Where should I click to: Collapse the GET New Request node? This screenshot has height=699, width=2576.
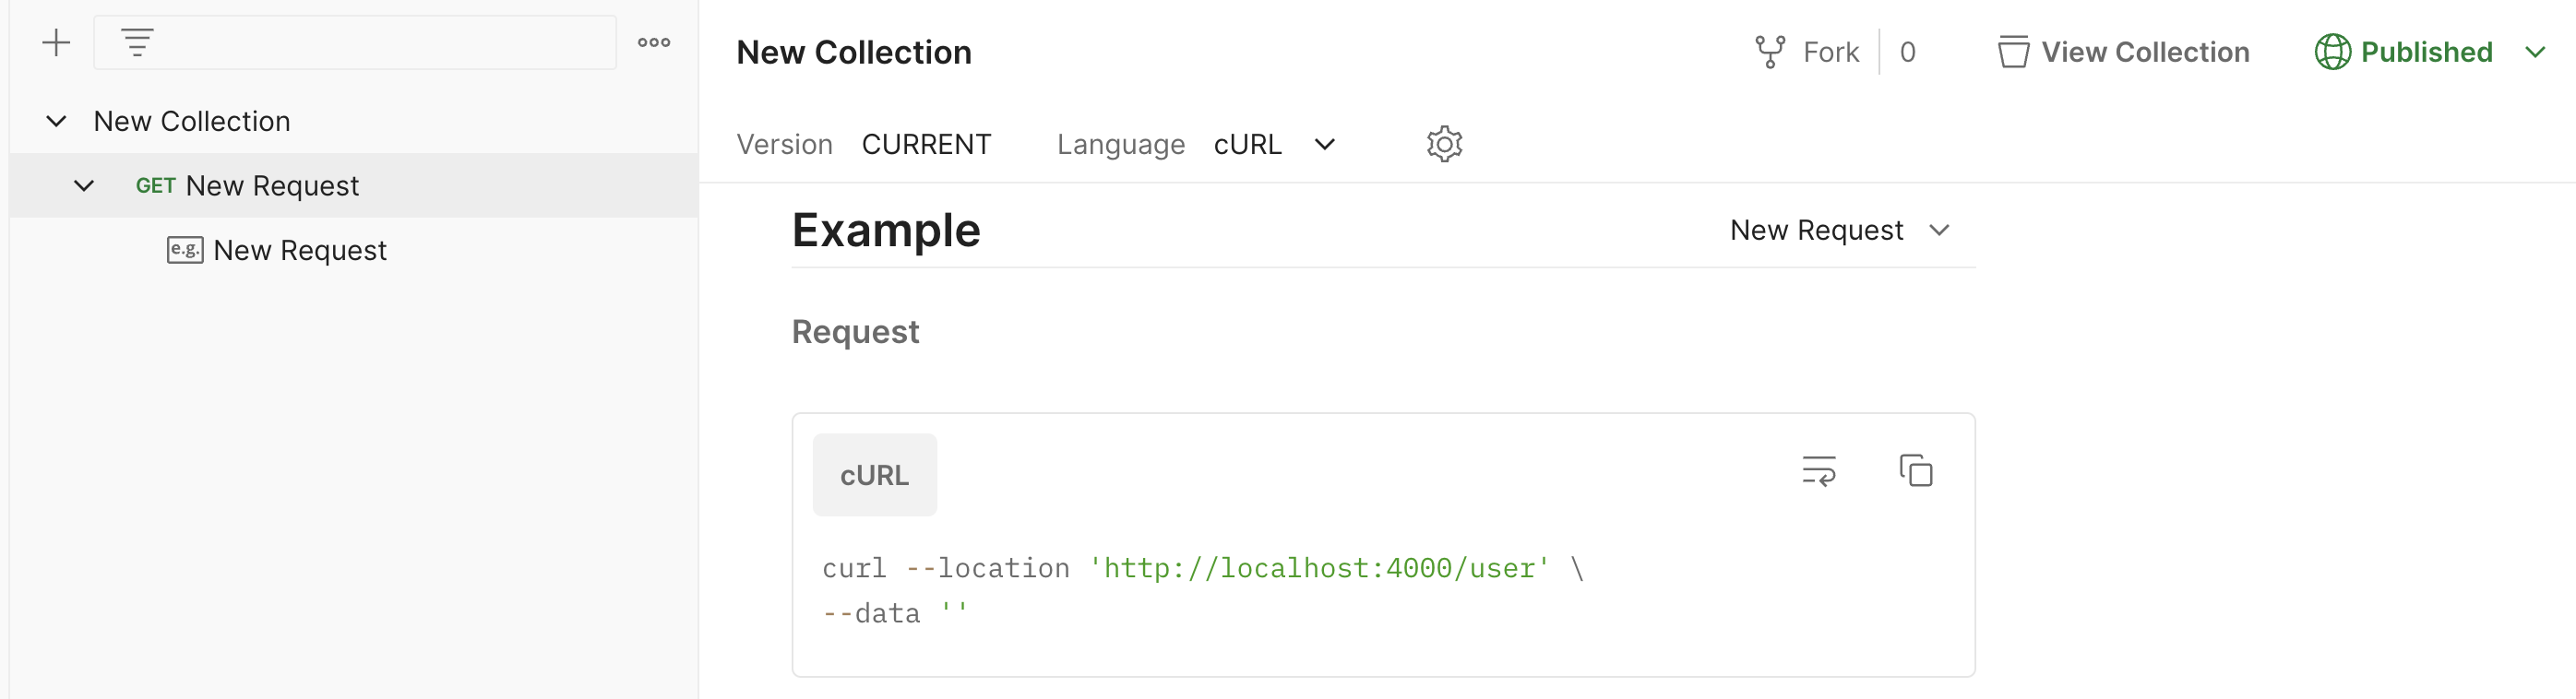coord(84,186)
